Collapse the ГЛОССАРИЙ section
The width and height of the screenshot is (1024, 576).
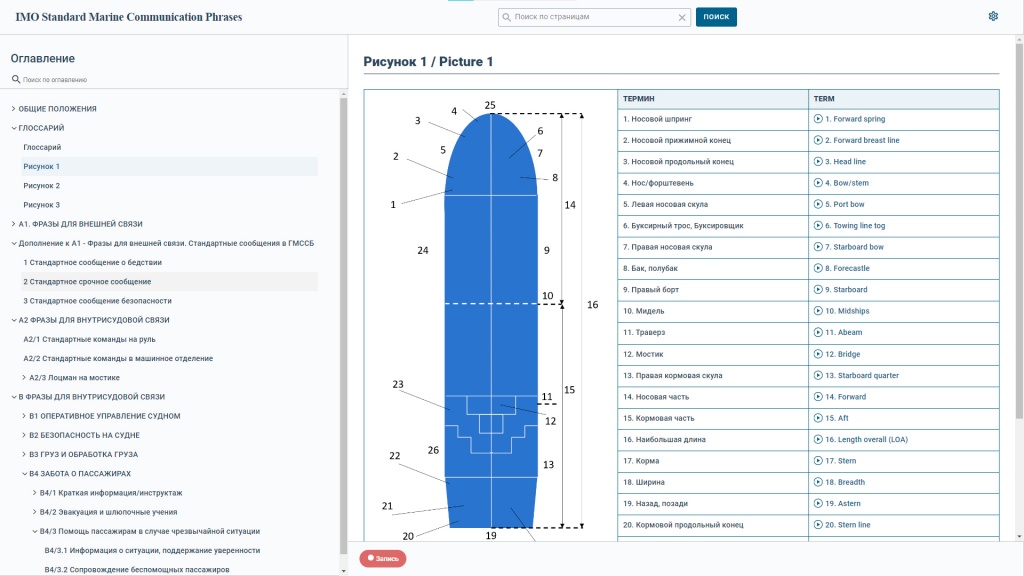14,128
